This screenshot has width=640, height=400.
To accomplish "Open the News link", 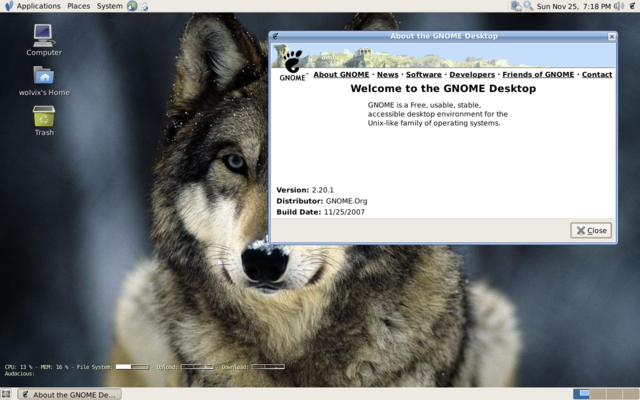I will click(387, 75).
